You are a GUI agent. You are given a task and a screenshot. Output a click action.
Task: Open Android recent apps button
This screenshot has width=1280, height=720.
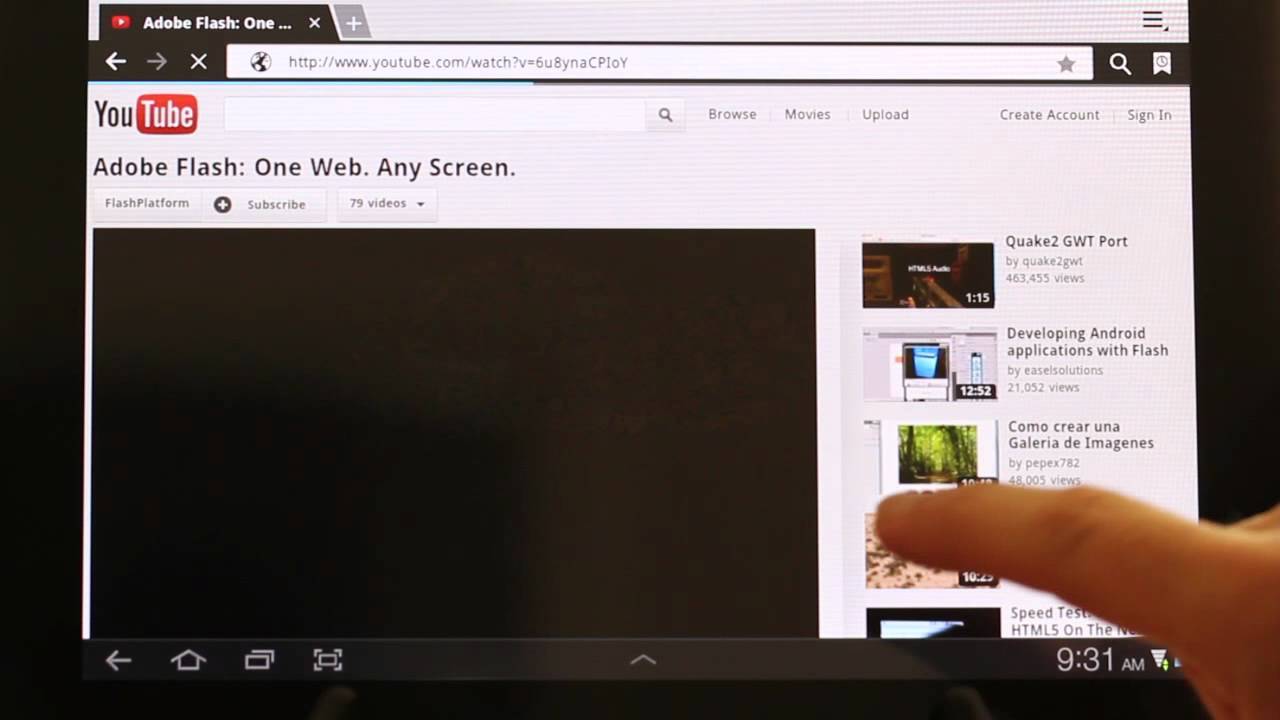pyautogui.click(x=259, y=660)
